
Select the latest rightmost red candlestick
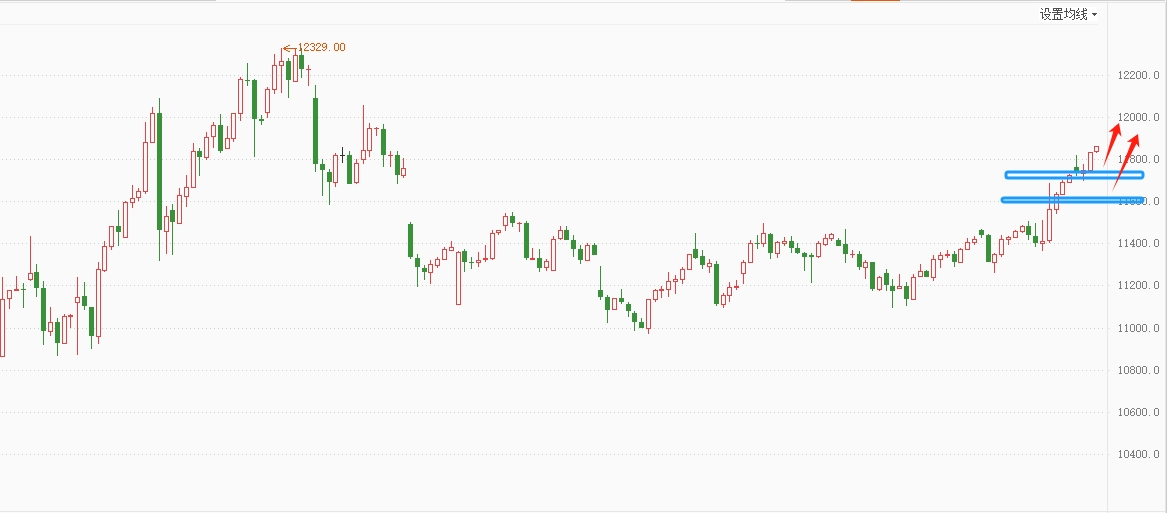(x=1096, y=149)
